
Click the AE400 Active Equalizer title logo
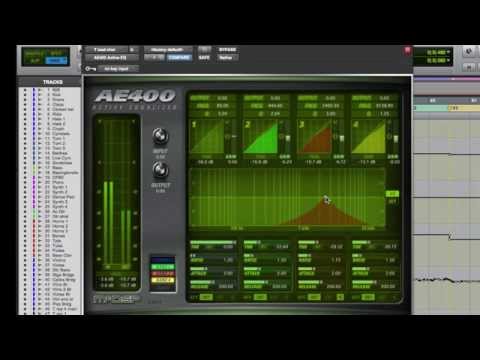[135, 99]
